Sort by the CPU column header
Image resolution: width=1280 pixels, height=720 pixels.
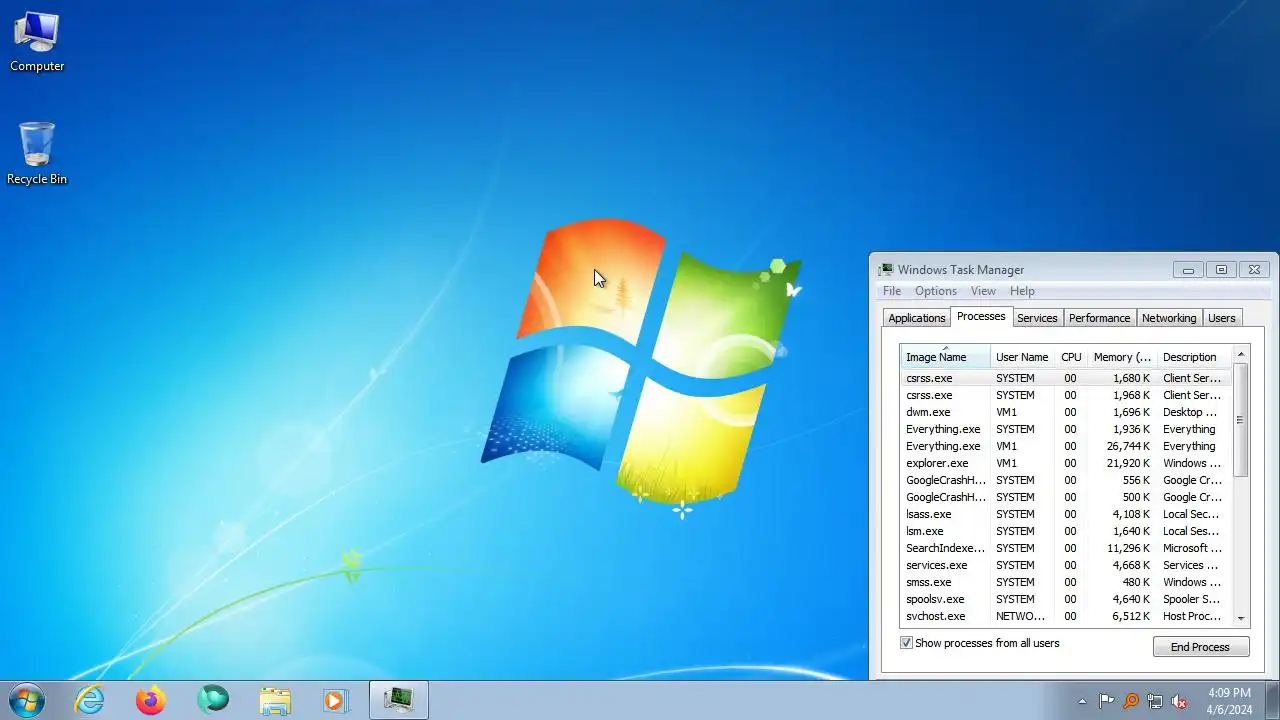[1071, 357]
